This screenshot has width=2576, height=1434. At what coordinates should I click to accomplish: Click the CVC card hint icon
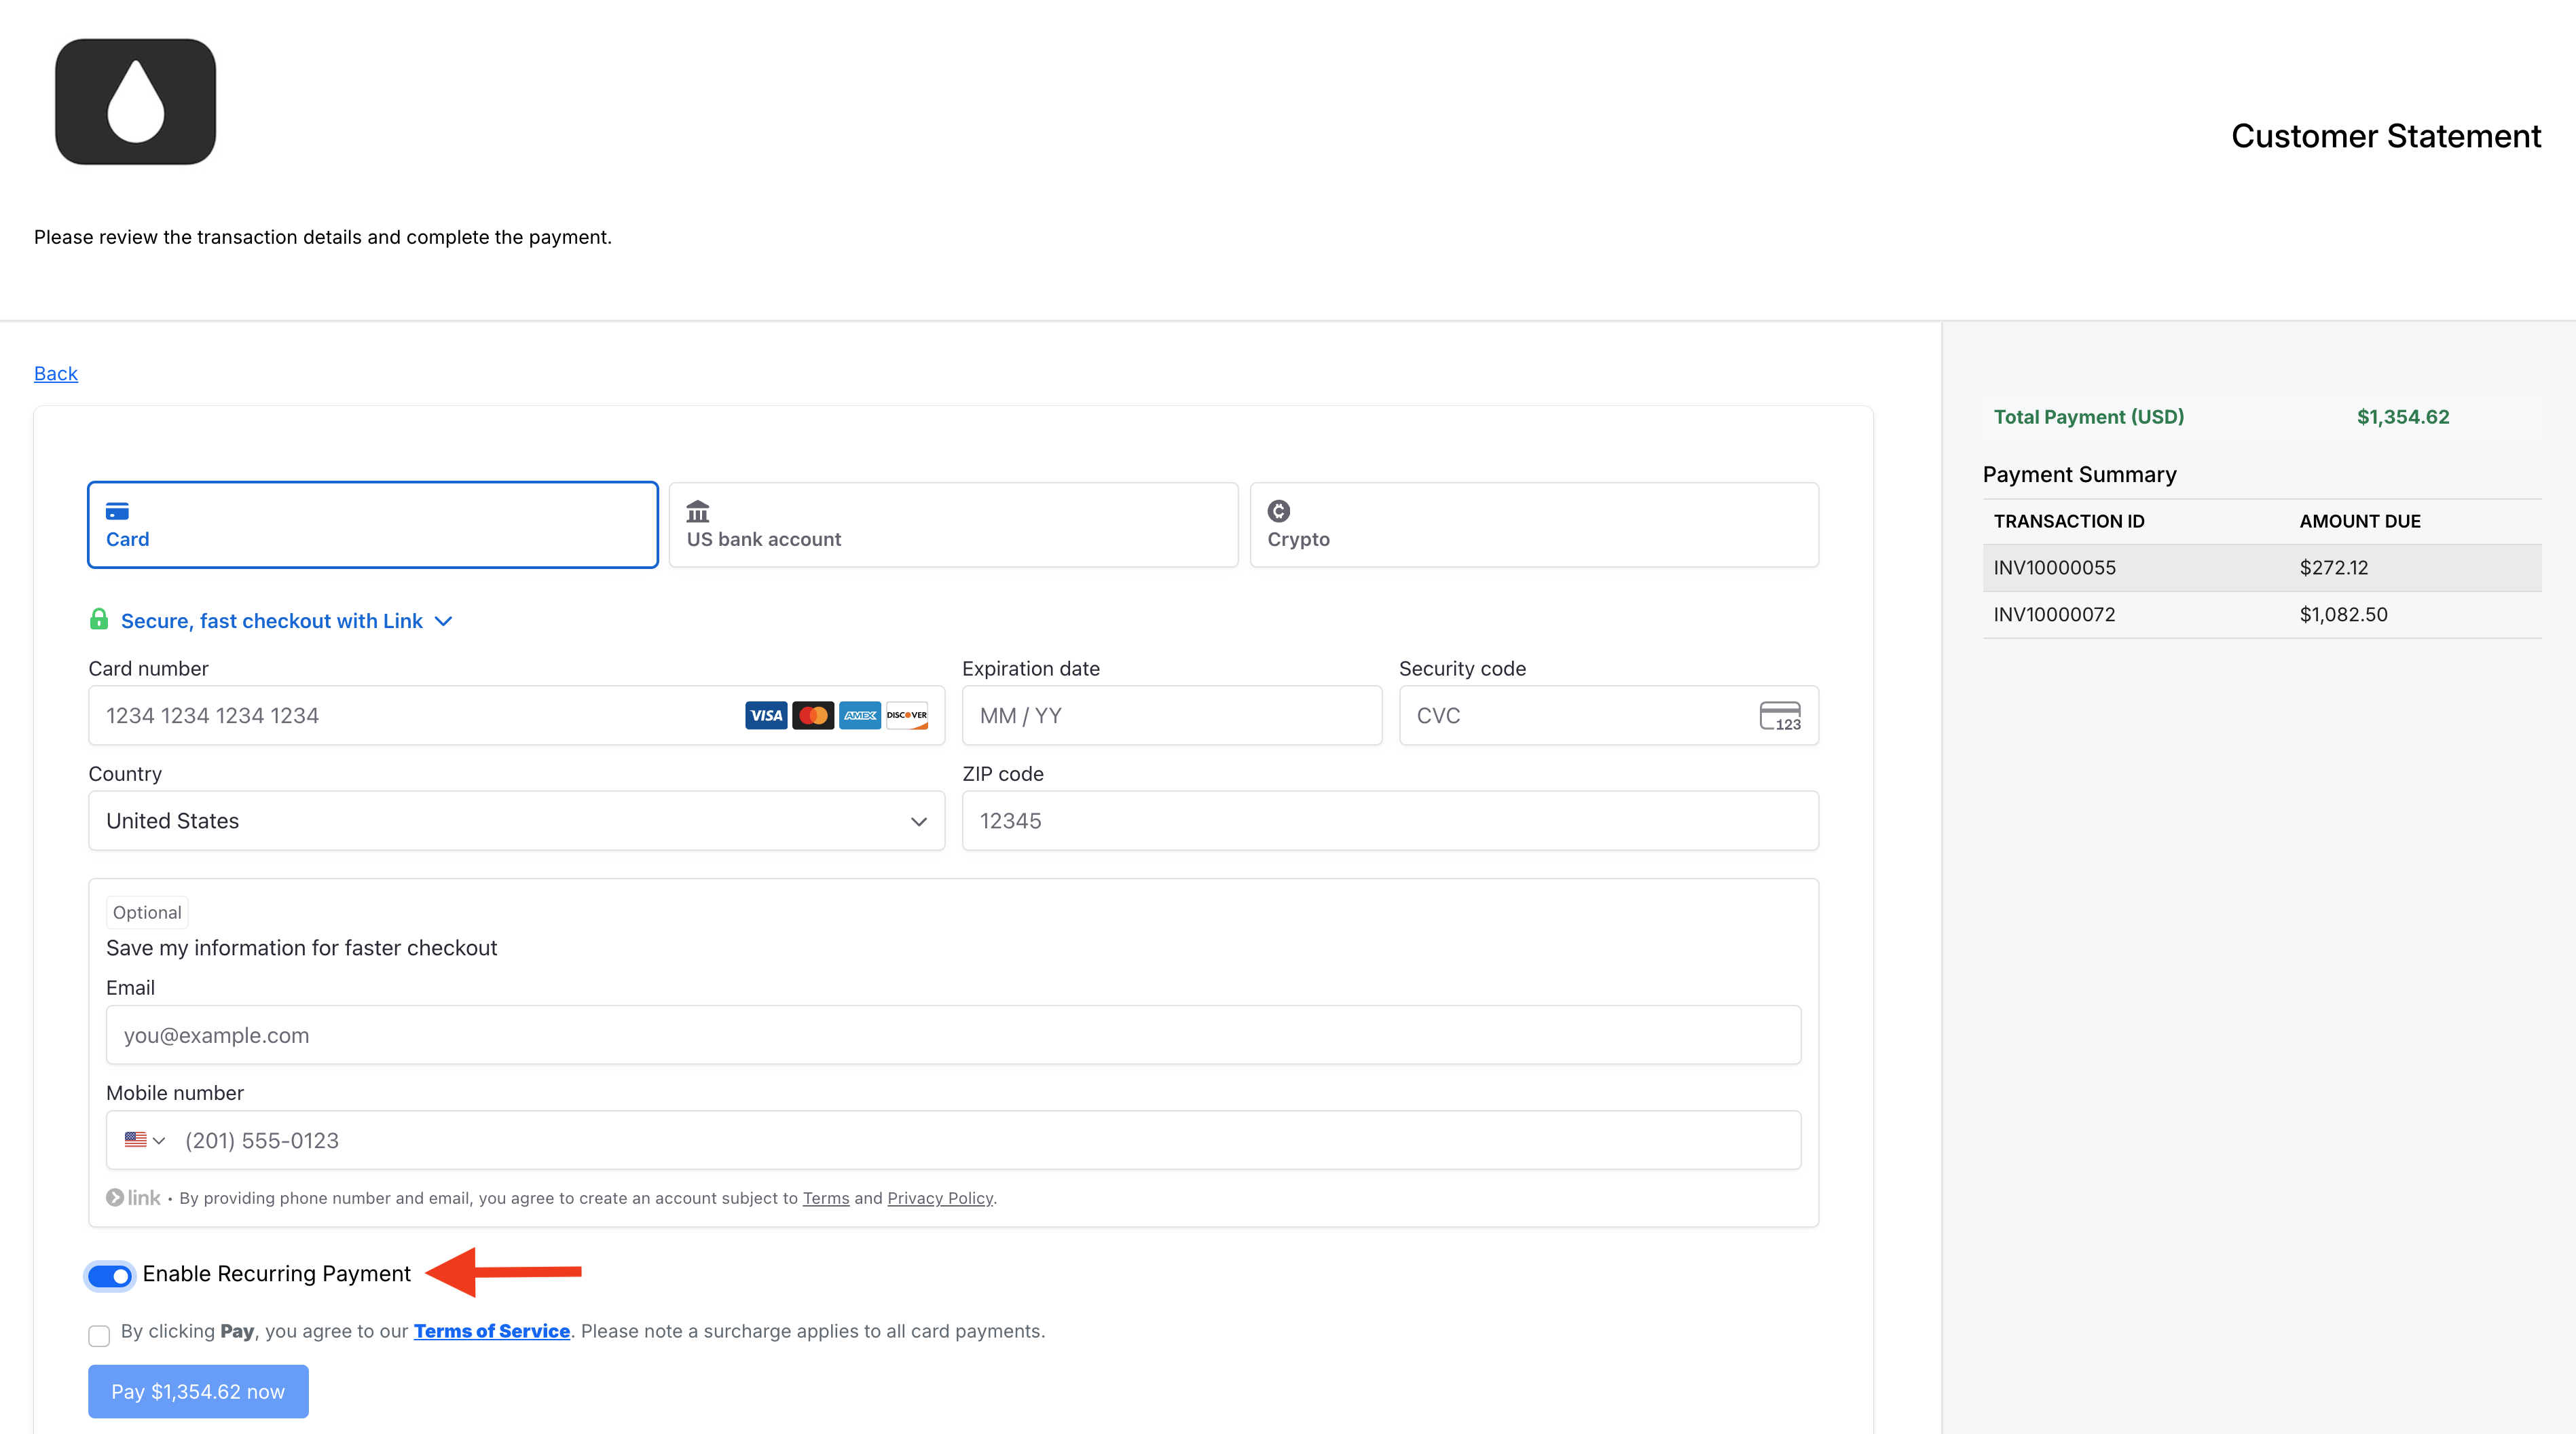pyautogui.click(x=1780, y=716)
